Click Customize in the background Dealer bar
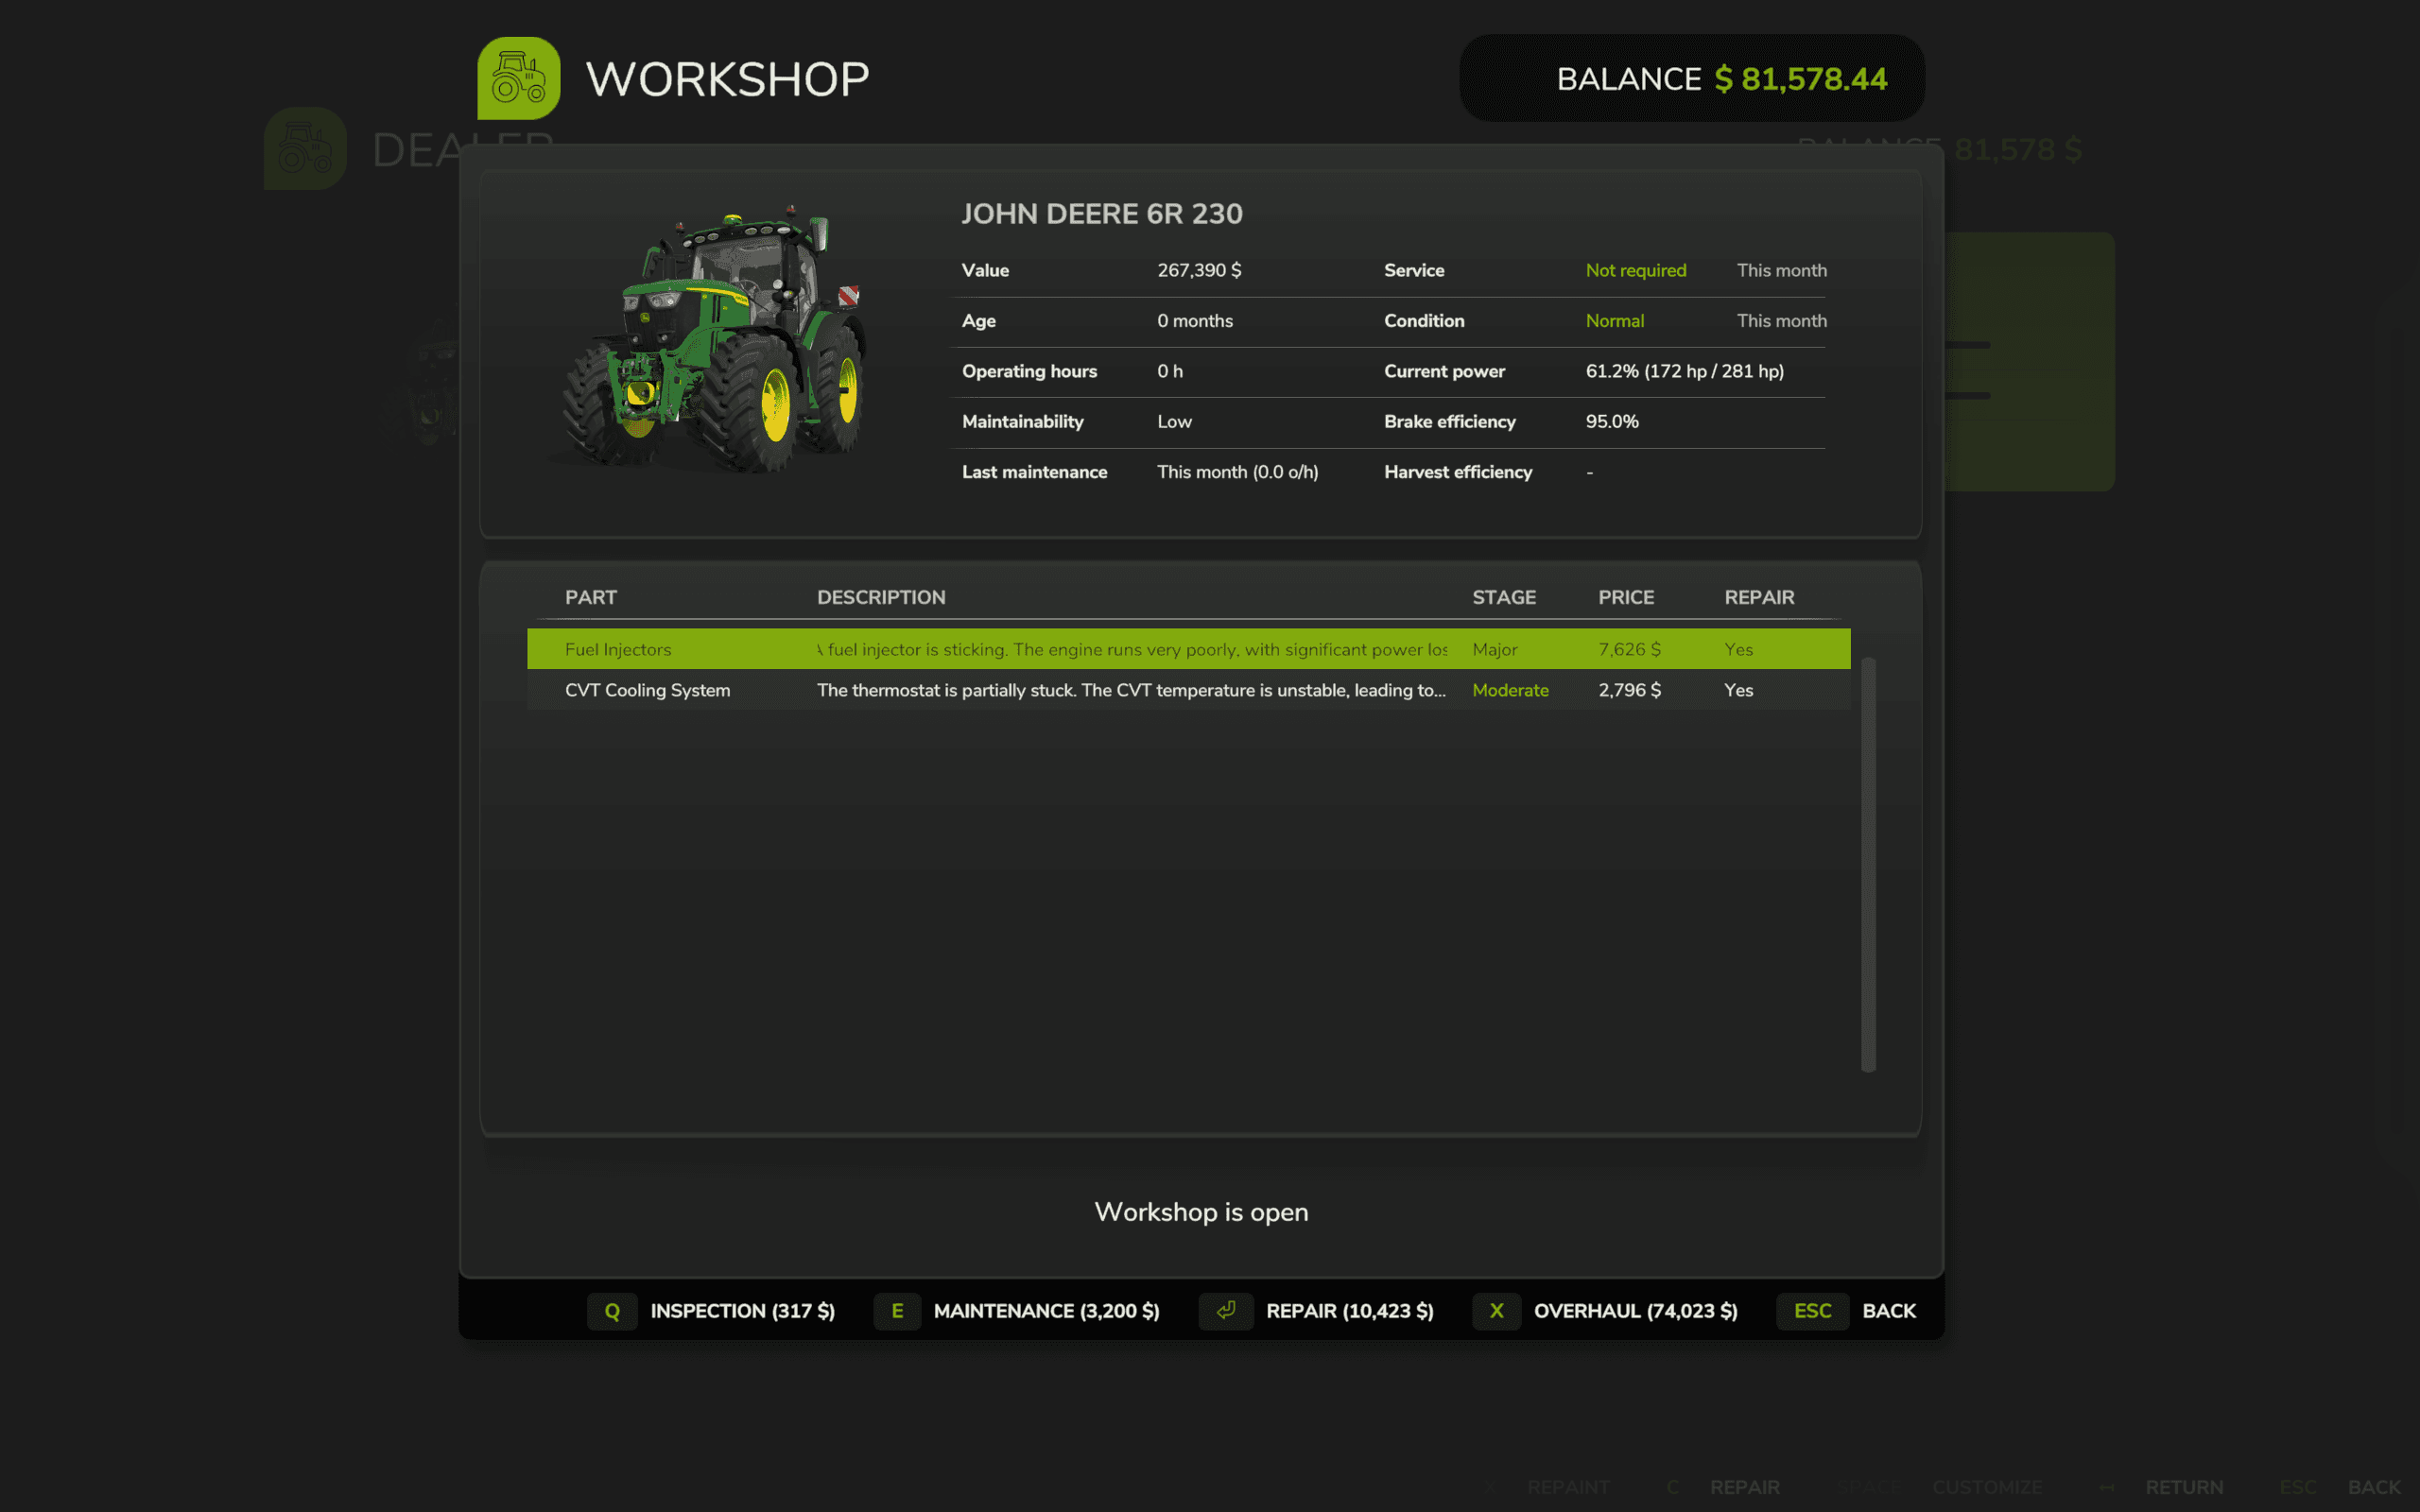The width and height of the screenshot is (2420, 1512). 1987,1487
